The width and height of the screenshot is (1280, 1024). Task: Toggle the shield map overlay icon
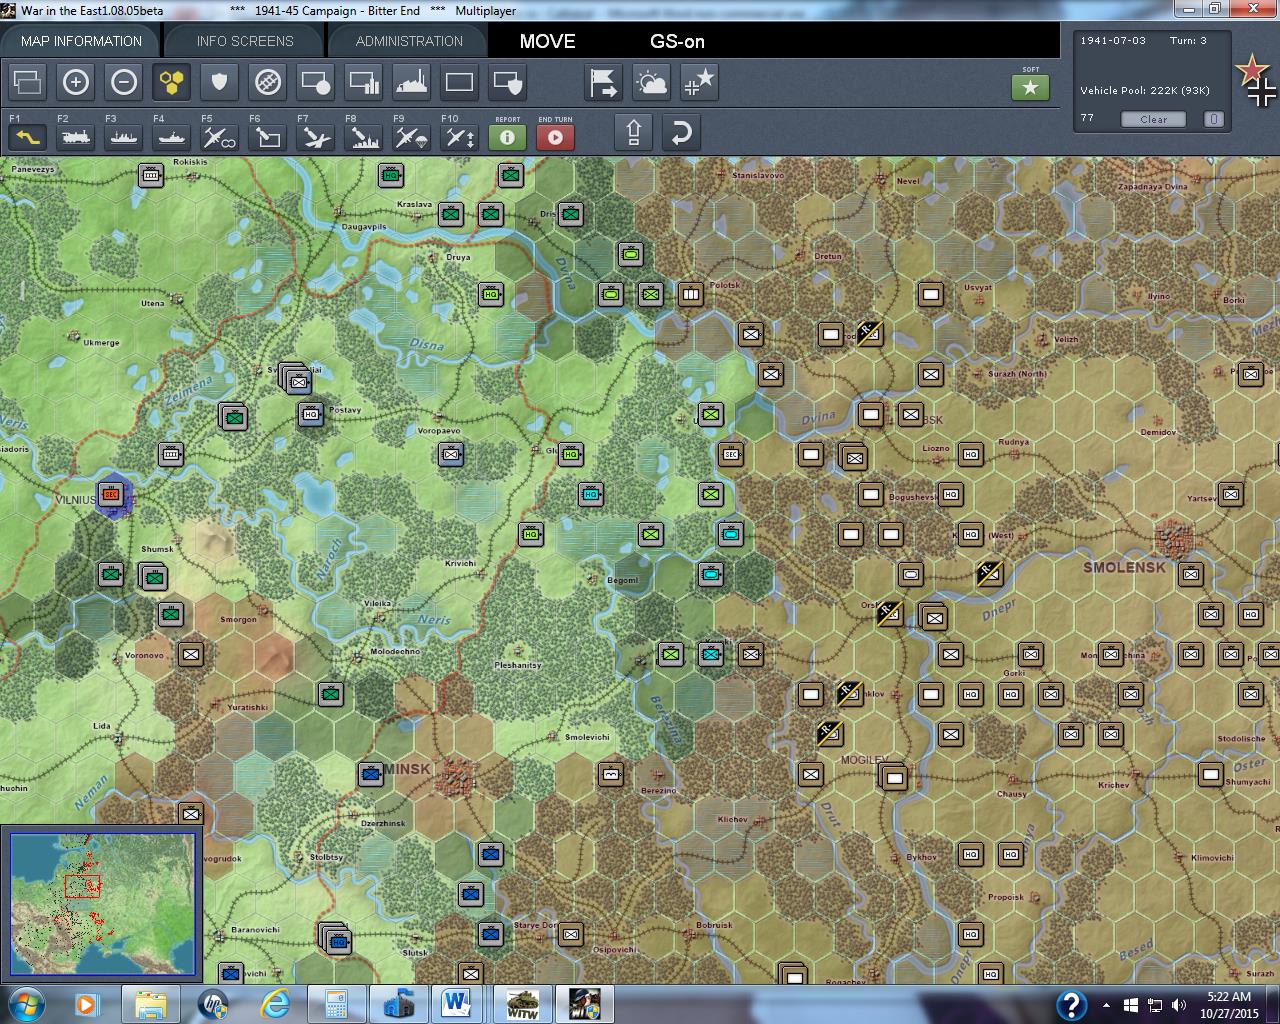pos(220,82)
